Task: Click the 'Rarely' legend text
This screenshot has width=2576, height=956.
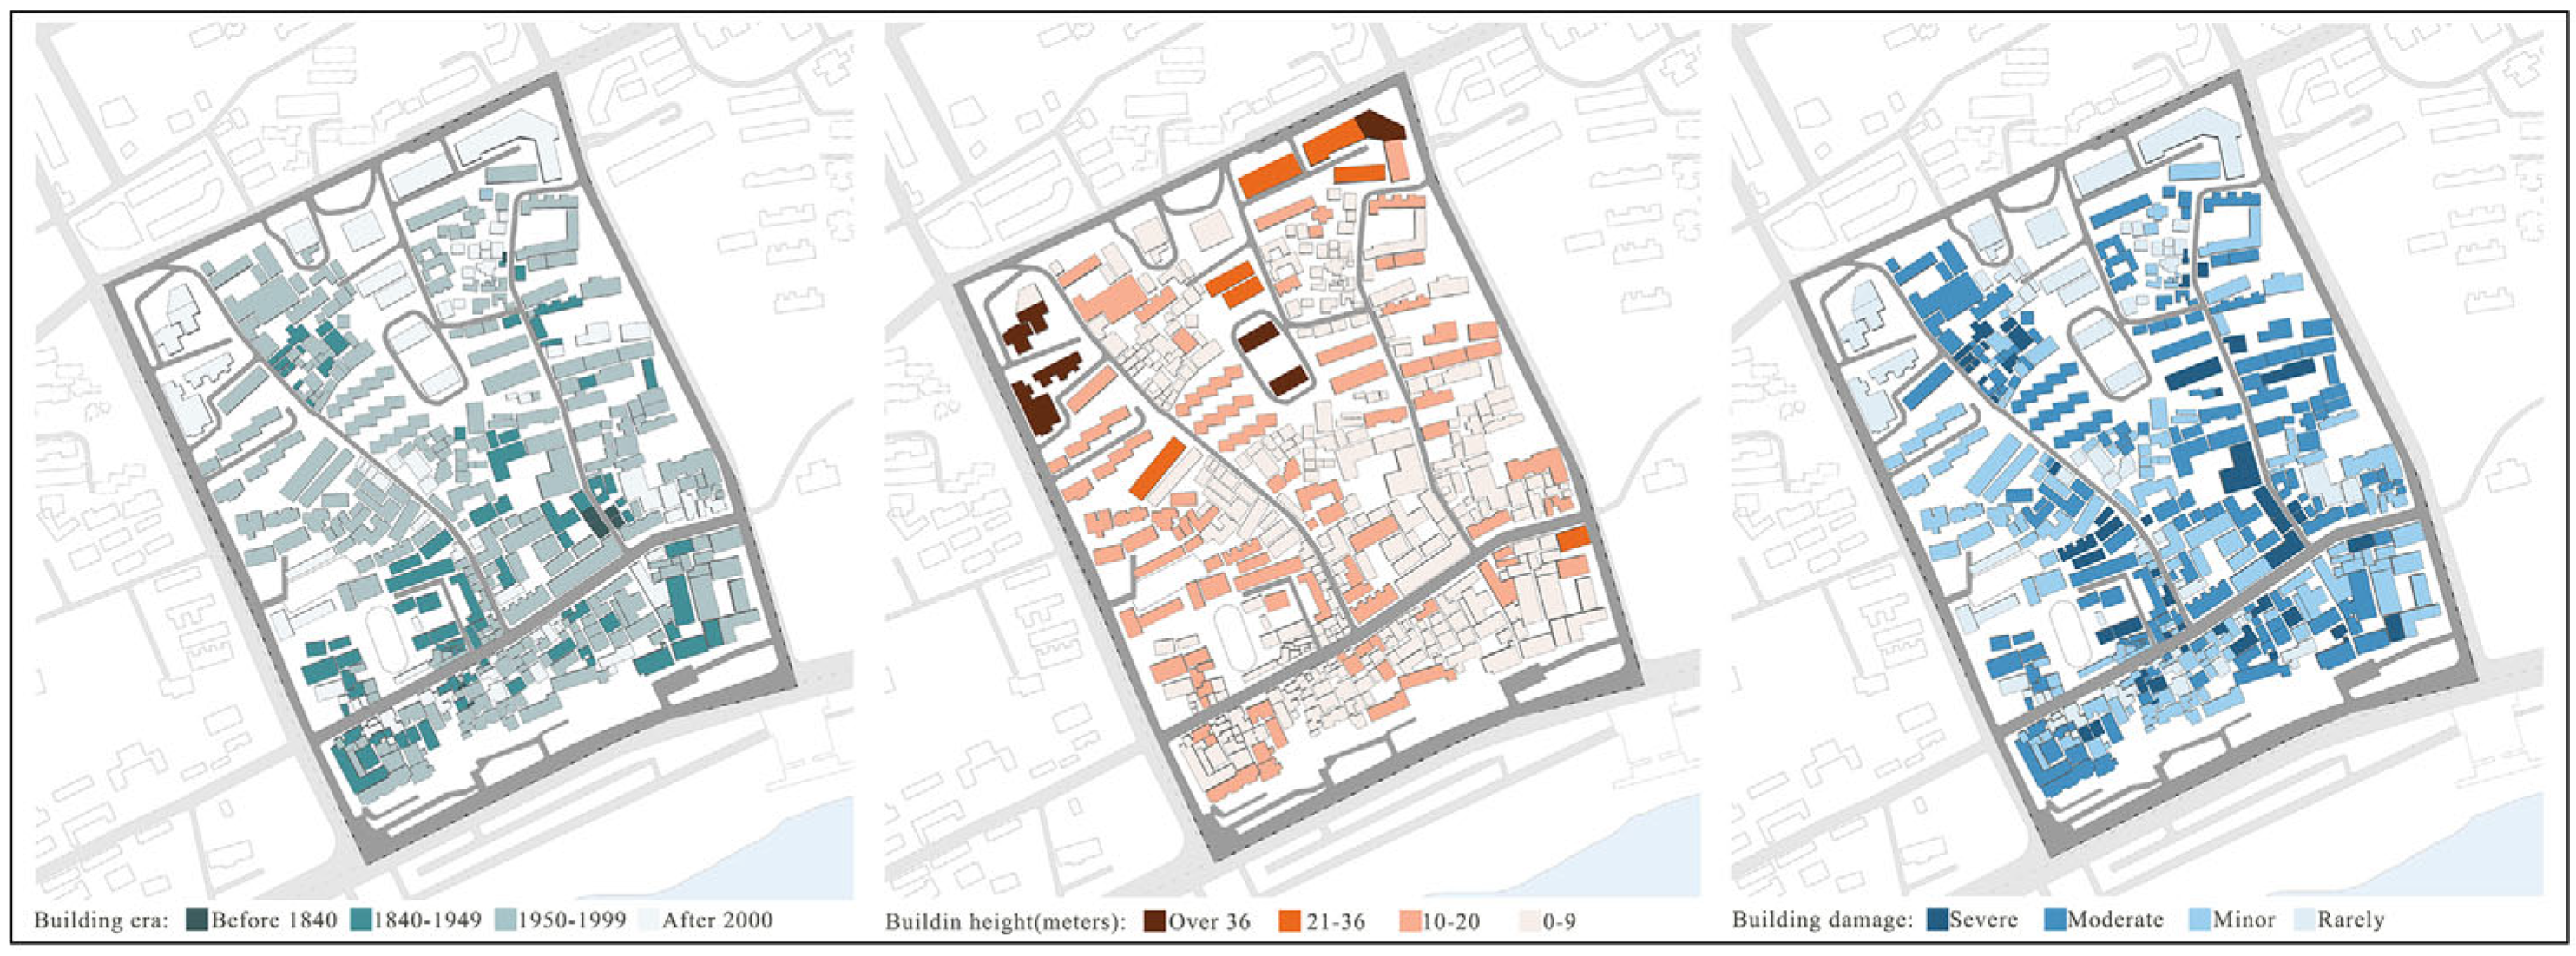Action: [2352, 921]
